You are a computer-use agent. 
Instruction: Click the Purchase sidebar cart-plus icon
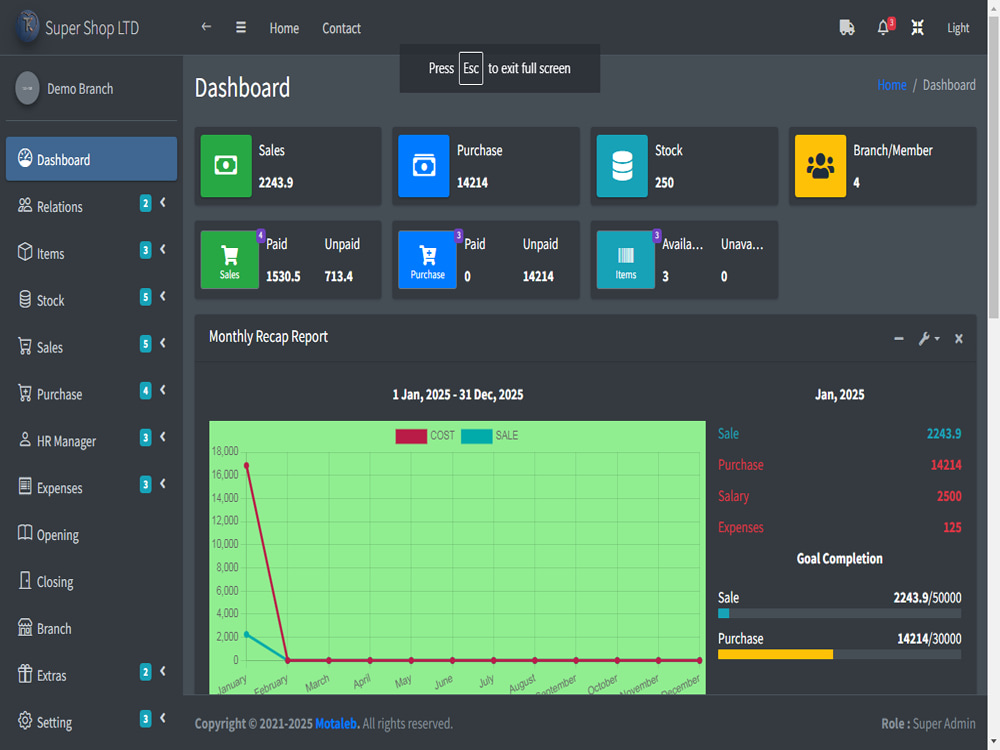coord(25,393)
